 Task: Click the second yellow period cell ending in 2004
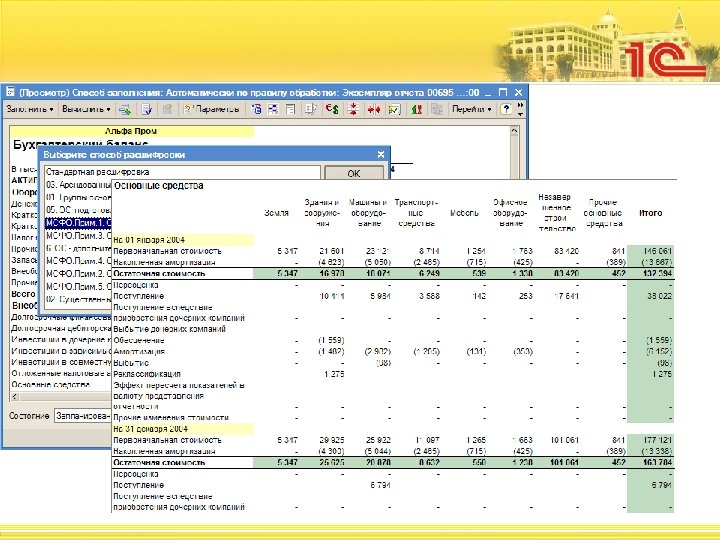(x=183, y=429)
